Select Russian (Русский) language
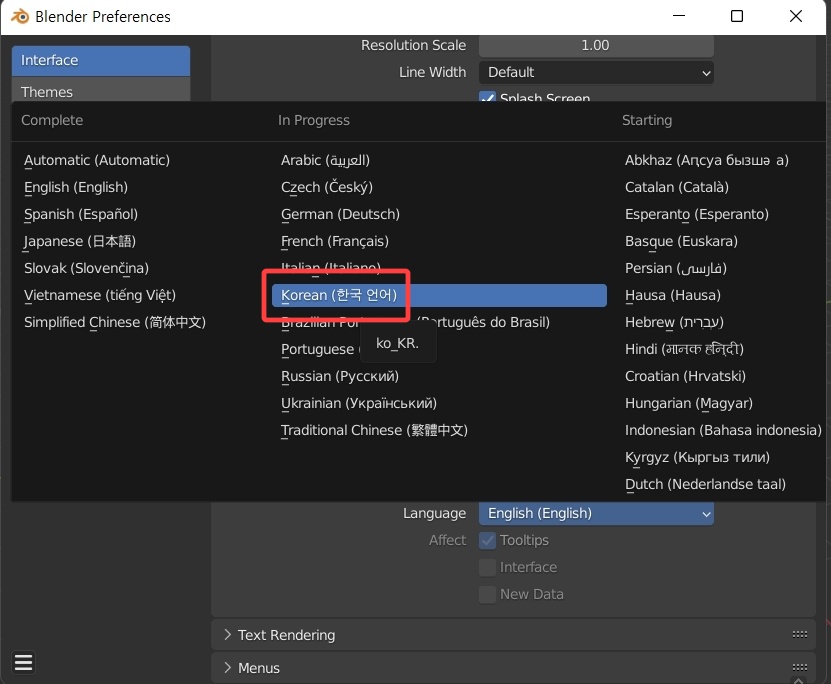The image size is (831, 684). (340, 376)
